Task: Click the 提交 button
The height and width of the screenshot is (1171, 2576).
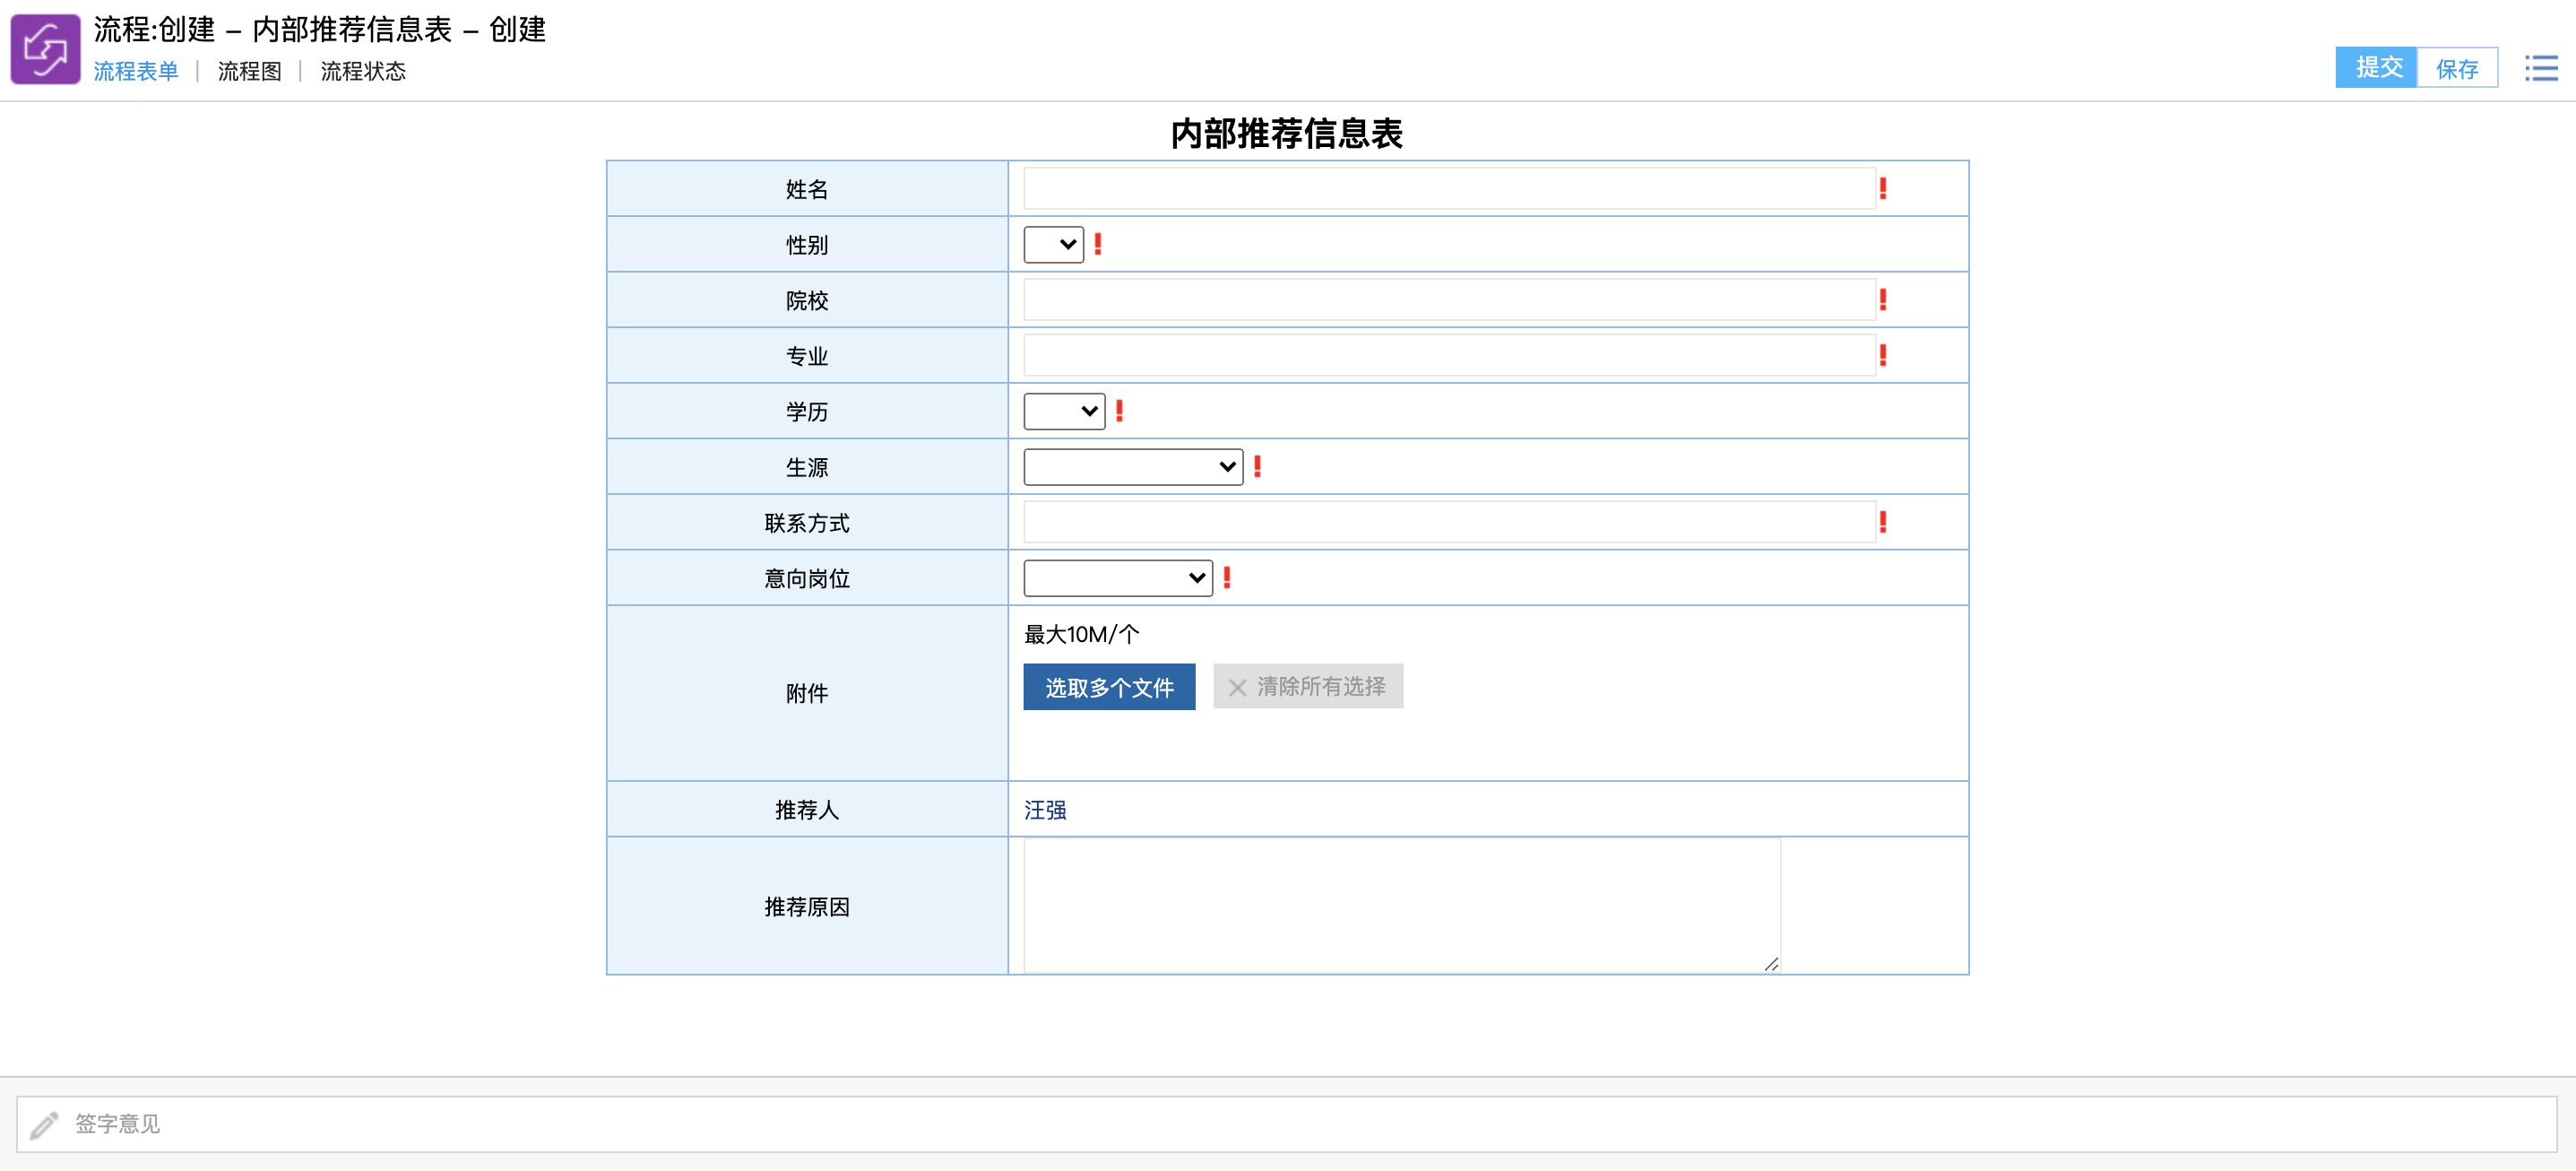Action: pyautogui.click(x=2376, y=67)
